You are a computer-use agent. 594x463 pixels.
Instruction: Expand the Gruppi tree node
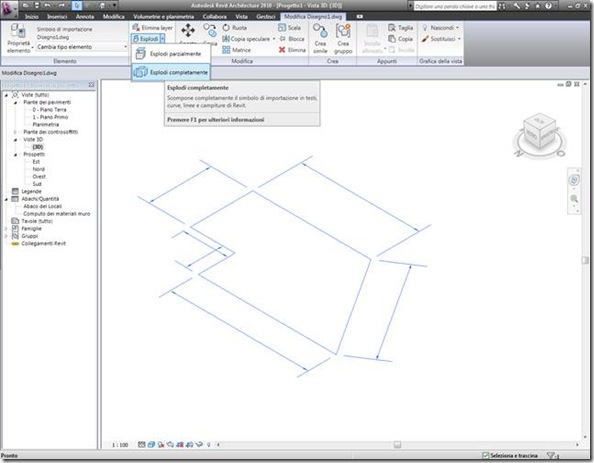(x=6, y=236)
